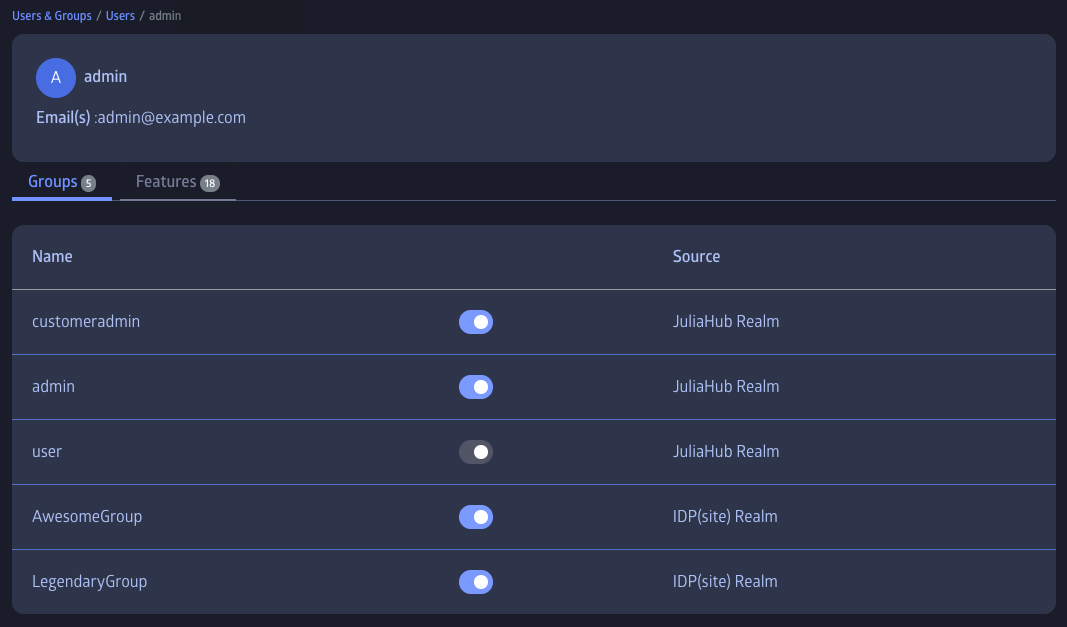This screenshot has width=1067, height=627.
Task: Click the Source column header
Action: point(696,257)
